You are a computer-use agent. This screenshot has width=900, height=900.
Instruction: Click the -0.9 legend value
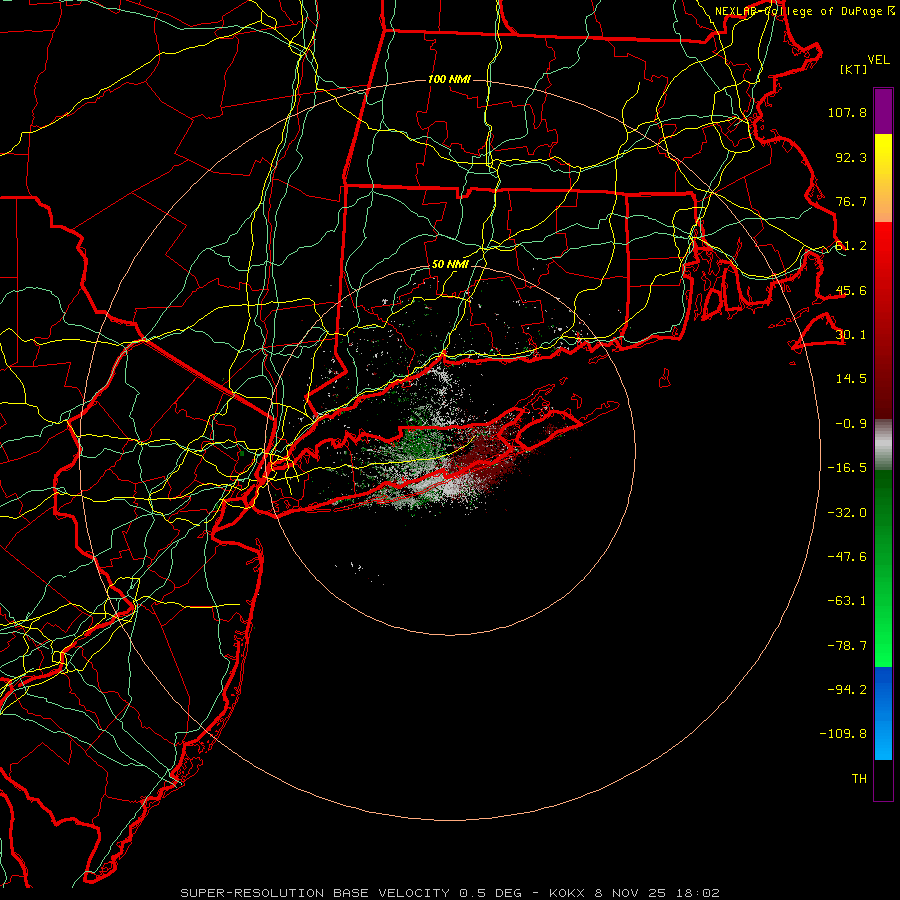coord(851,424)
